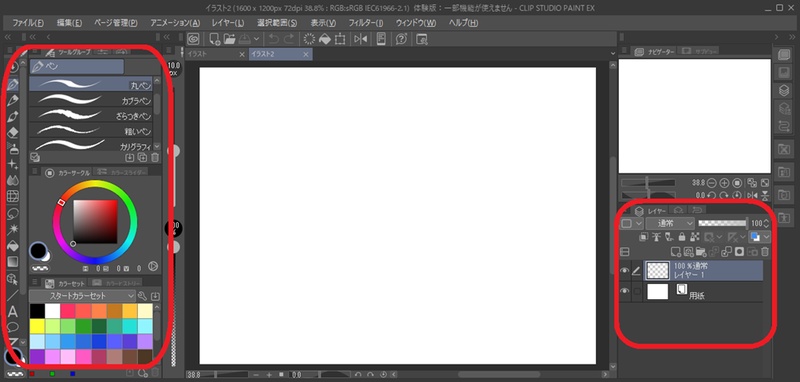Click the Clear (dotted circle) command icon

(x=309, y=39)
